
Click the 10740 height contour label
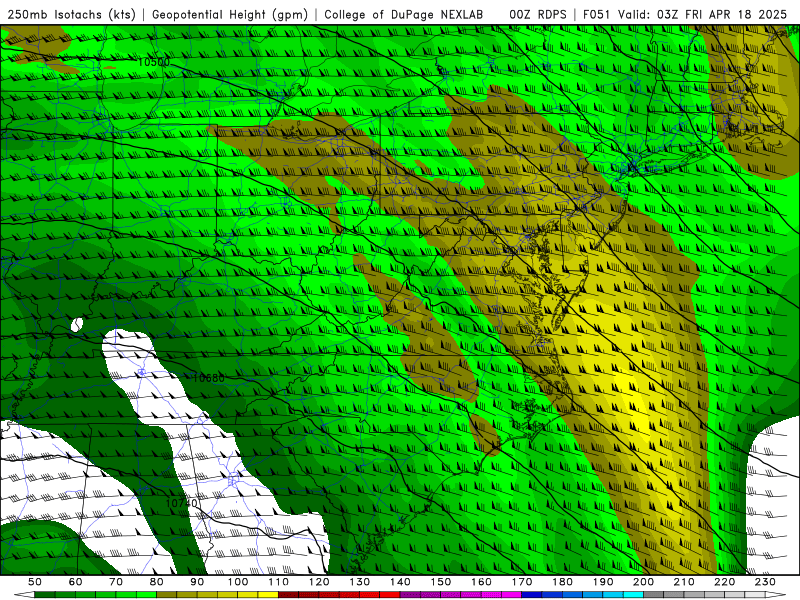181,503
